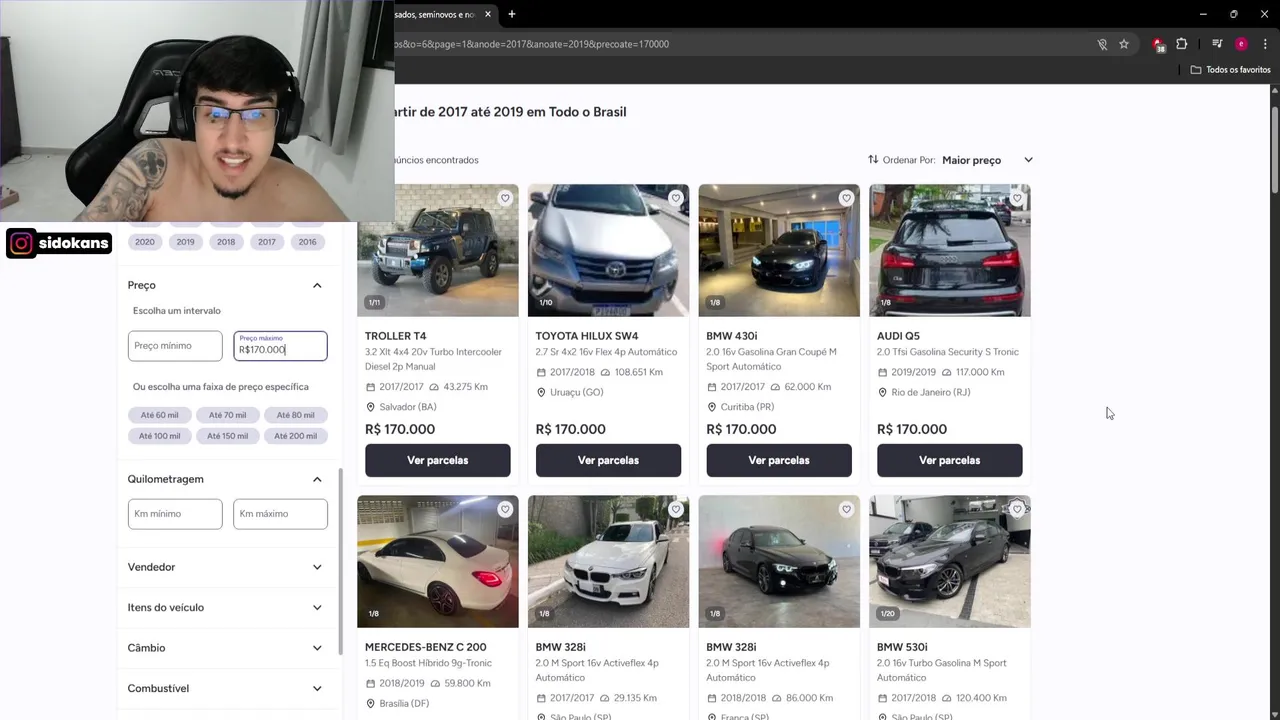
Task: Open the Mercedes-Benz C 200 car photo
Action: (x=438, y=562)
